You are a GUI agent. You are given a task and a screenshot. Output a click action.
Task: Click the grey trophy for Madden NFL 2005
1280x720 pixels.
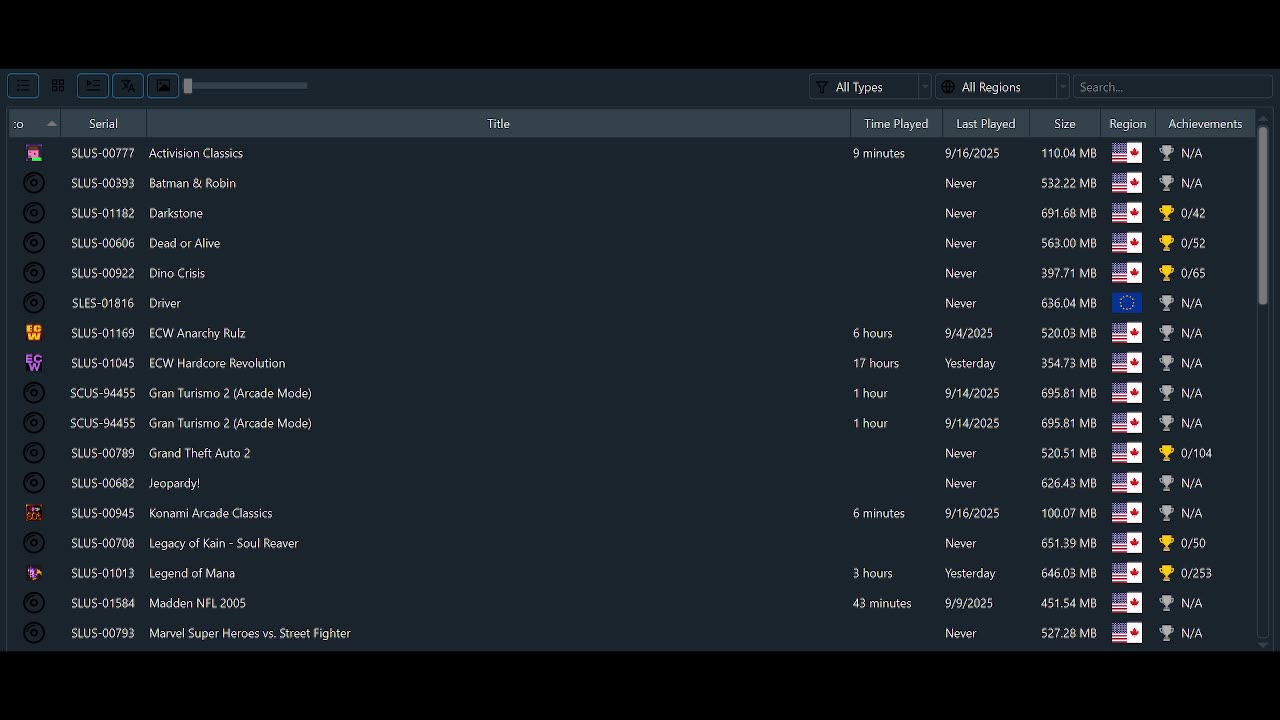click(x=1166, y=603)
